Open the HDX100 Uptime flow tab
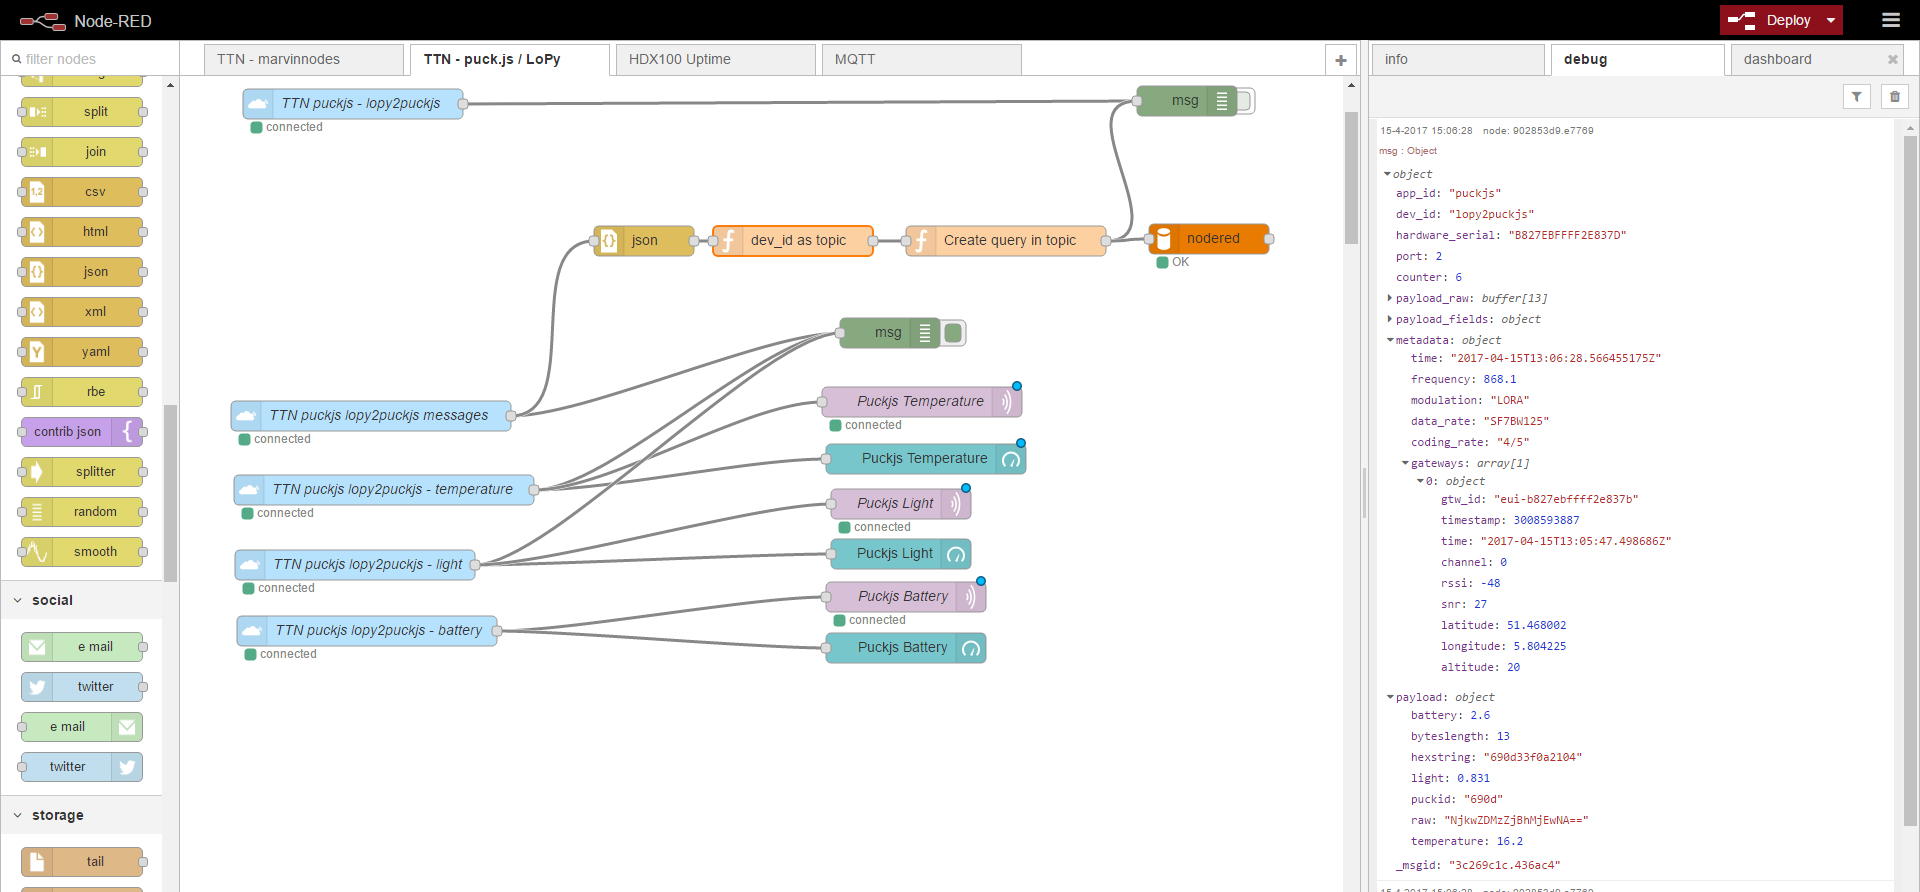This screenshot has width=1920, height=892. pyautogui.click(x=716, y=60)
